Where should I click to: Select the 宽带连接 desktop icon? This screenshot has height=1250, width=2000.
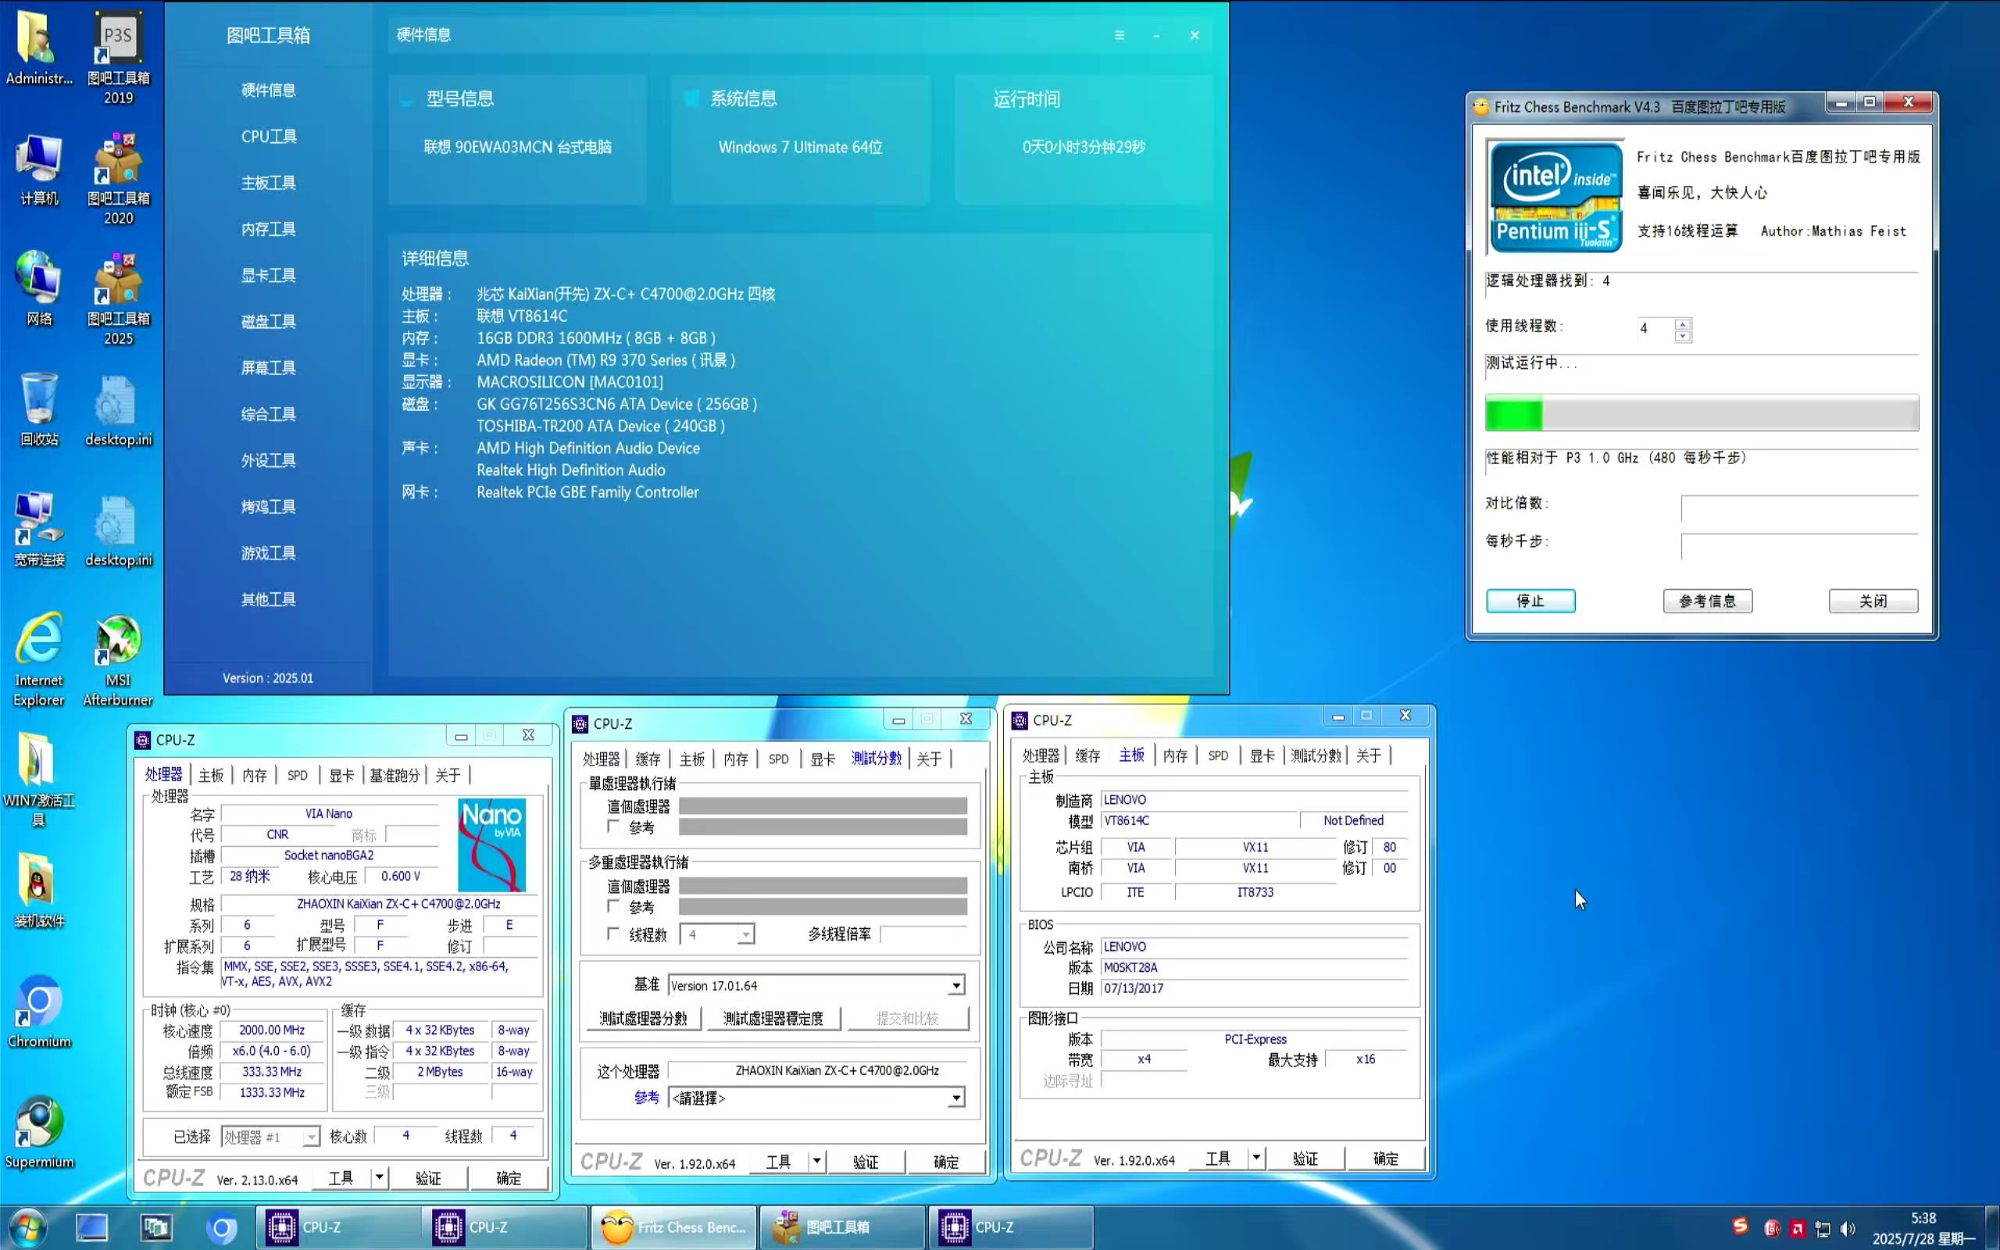pyautogui.click(x=39, y=529)
